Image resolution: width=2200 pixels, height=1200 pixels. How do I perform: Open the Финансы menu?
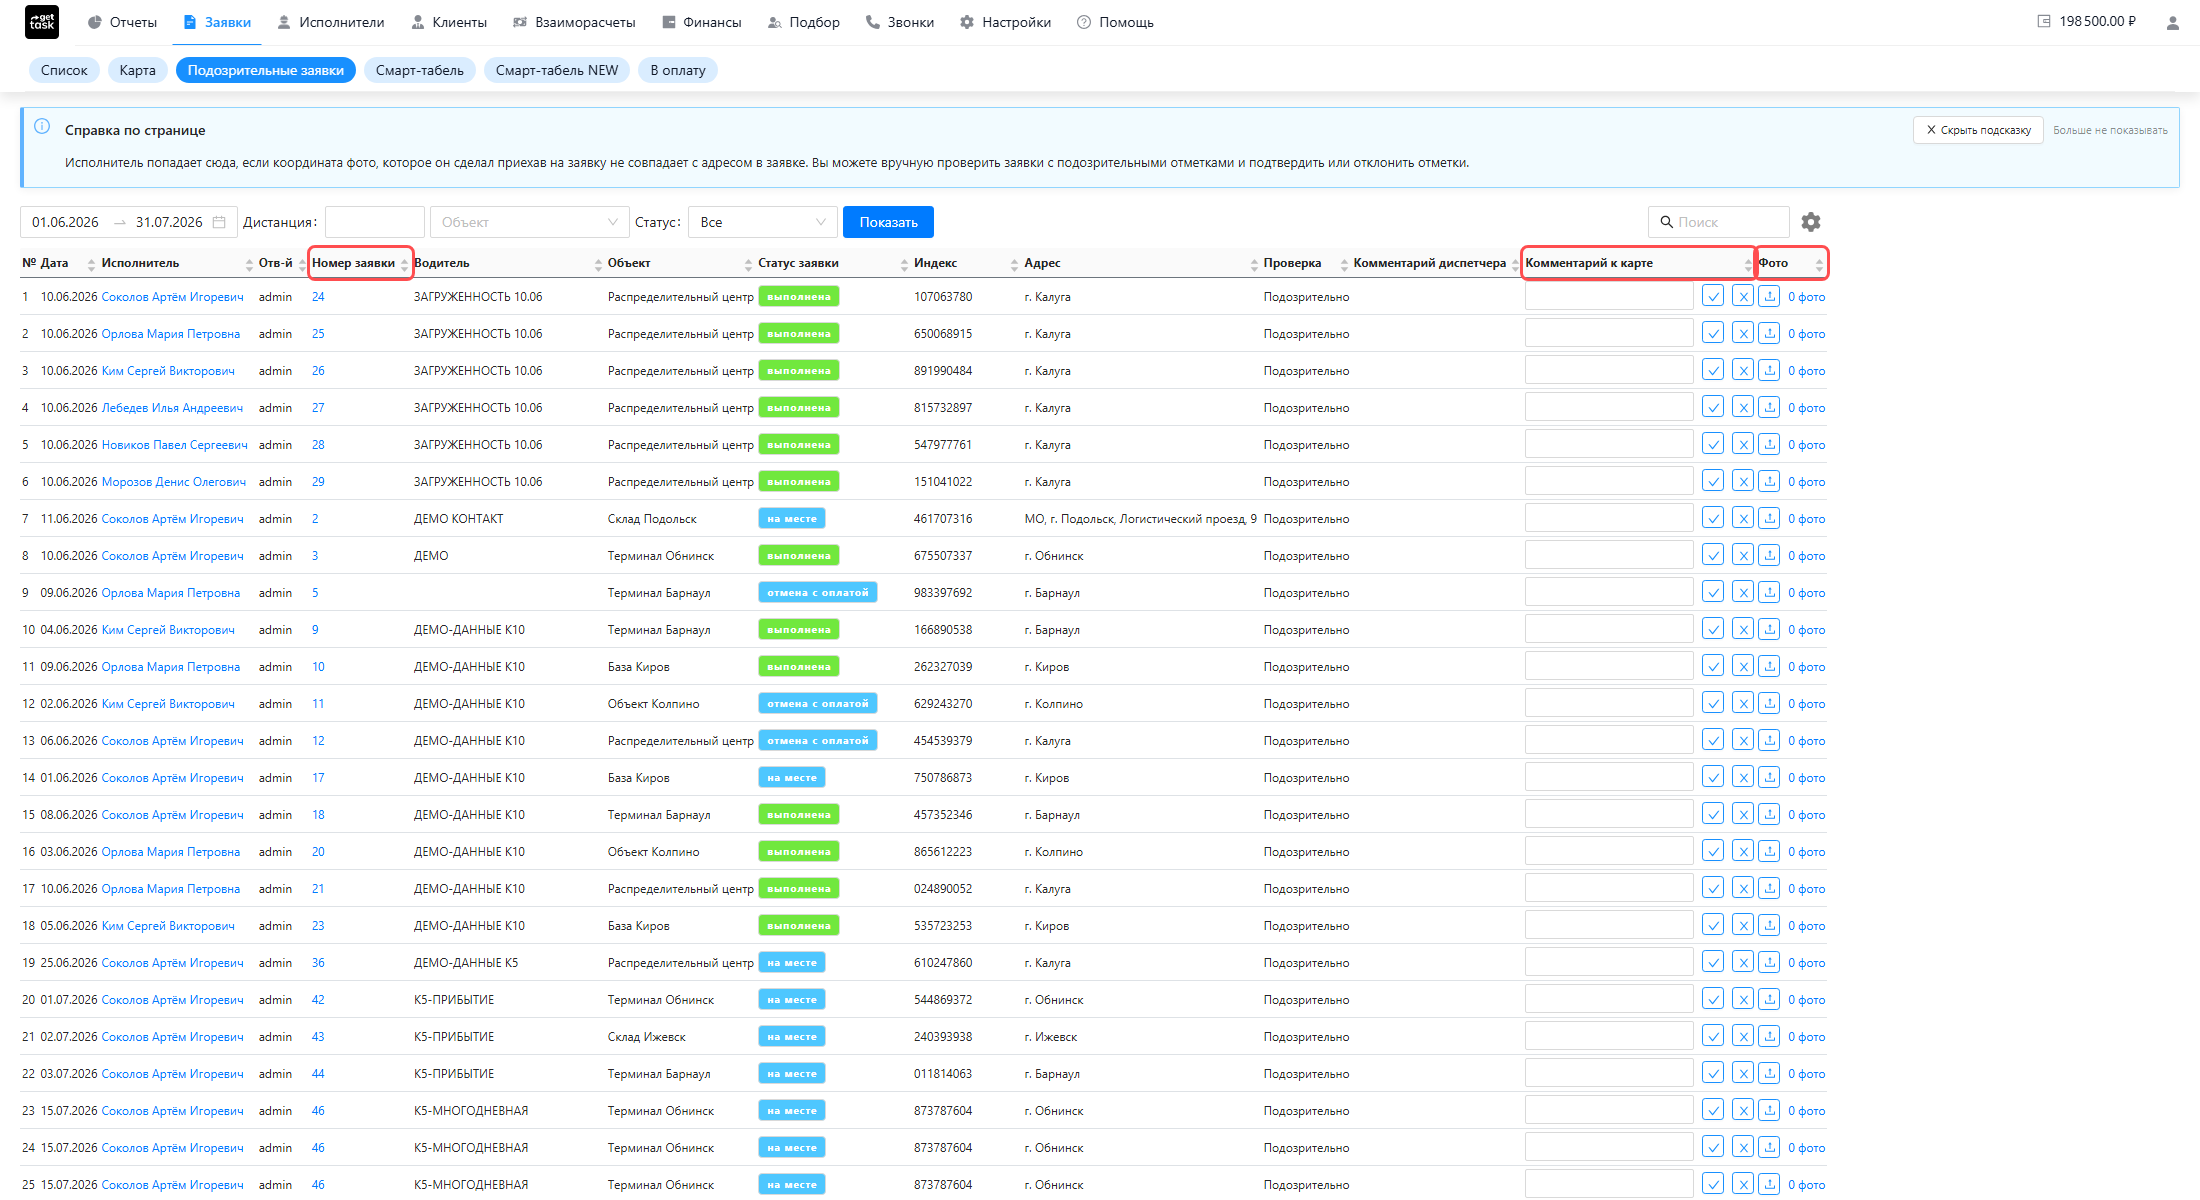click(x=701, y=22)
